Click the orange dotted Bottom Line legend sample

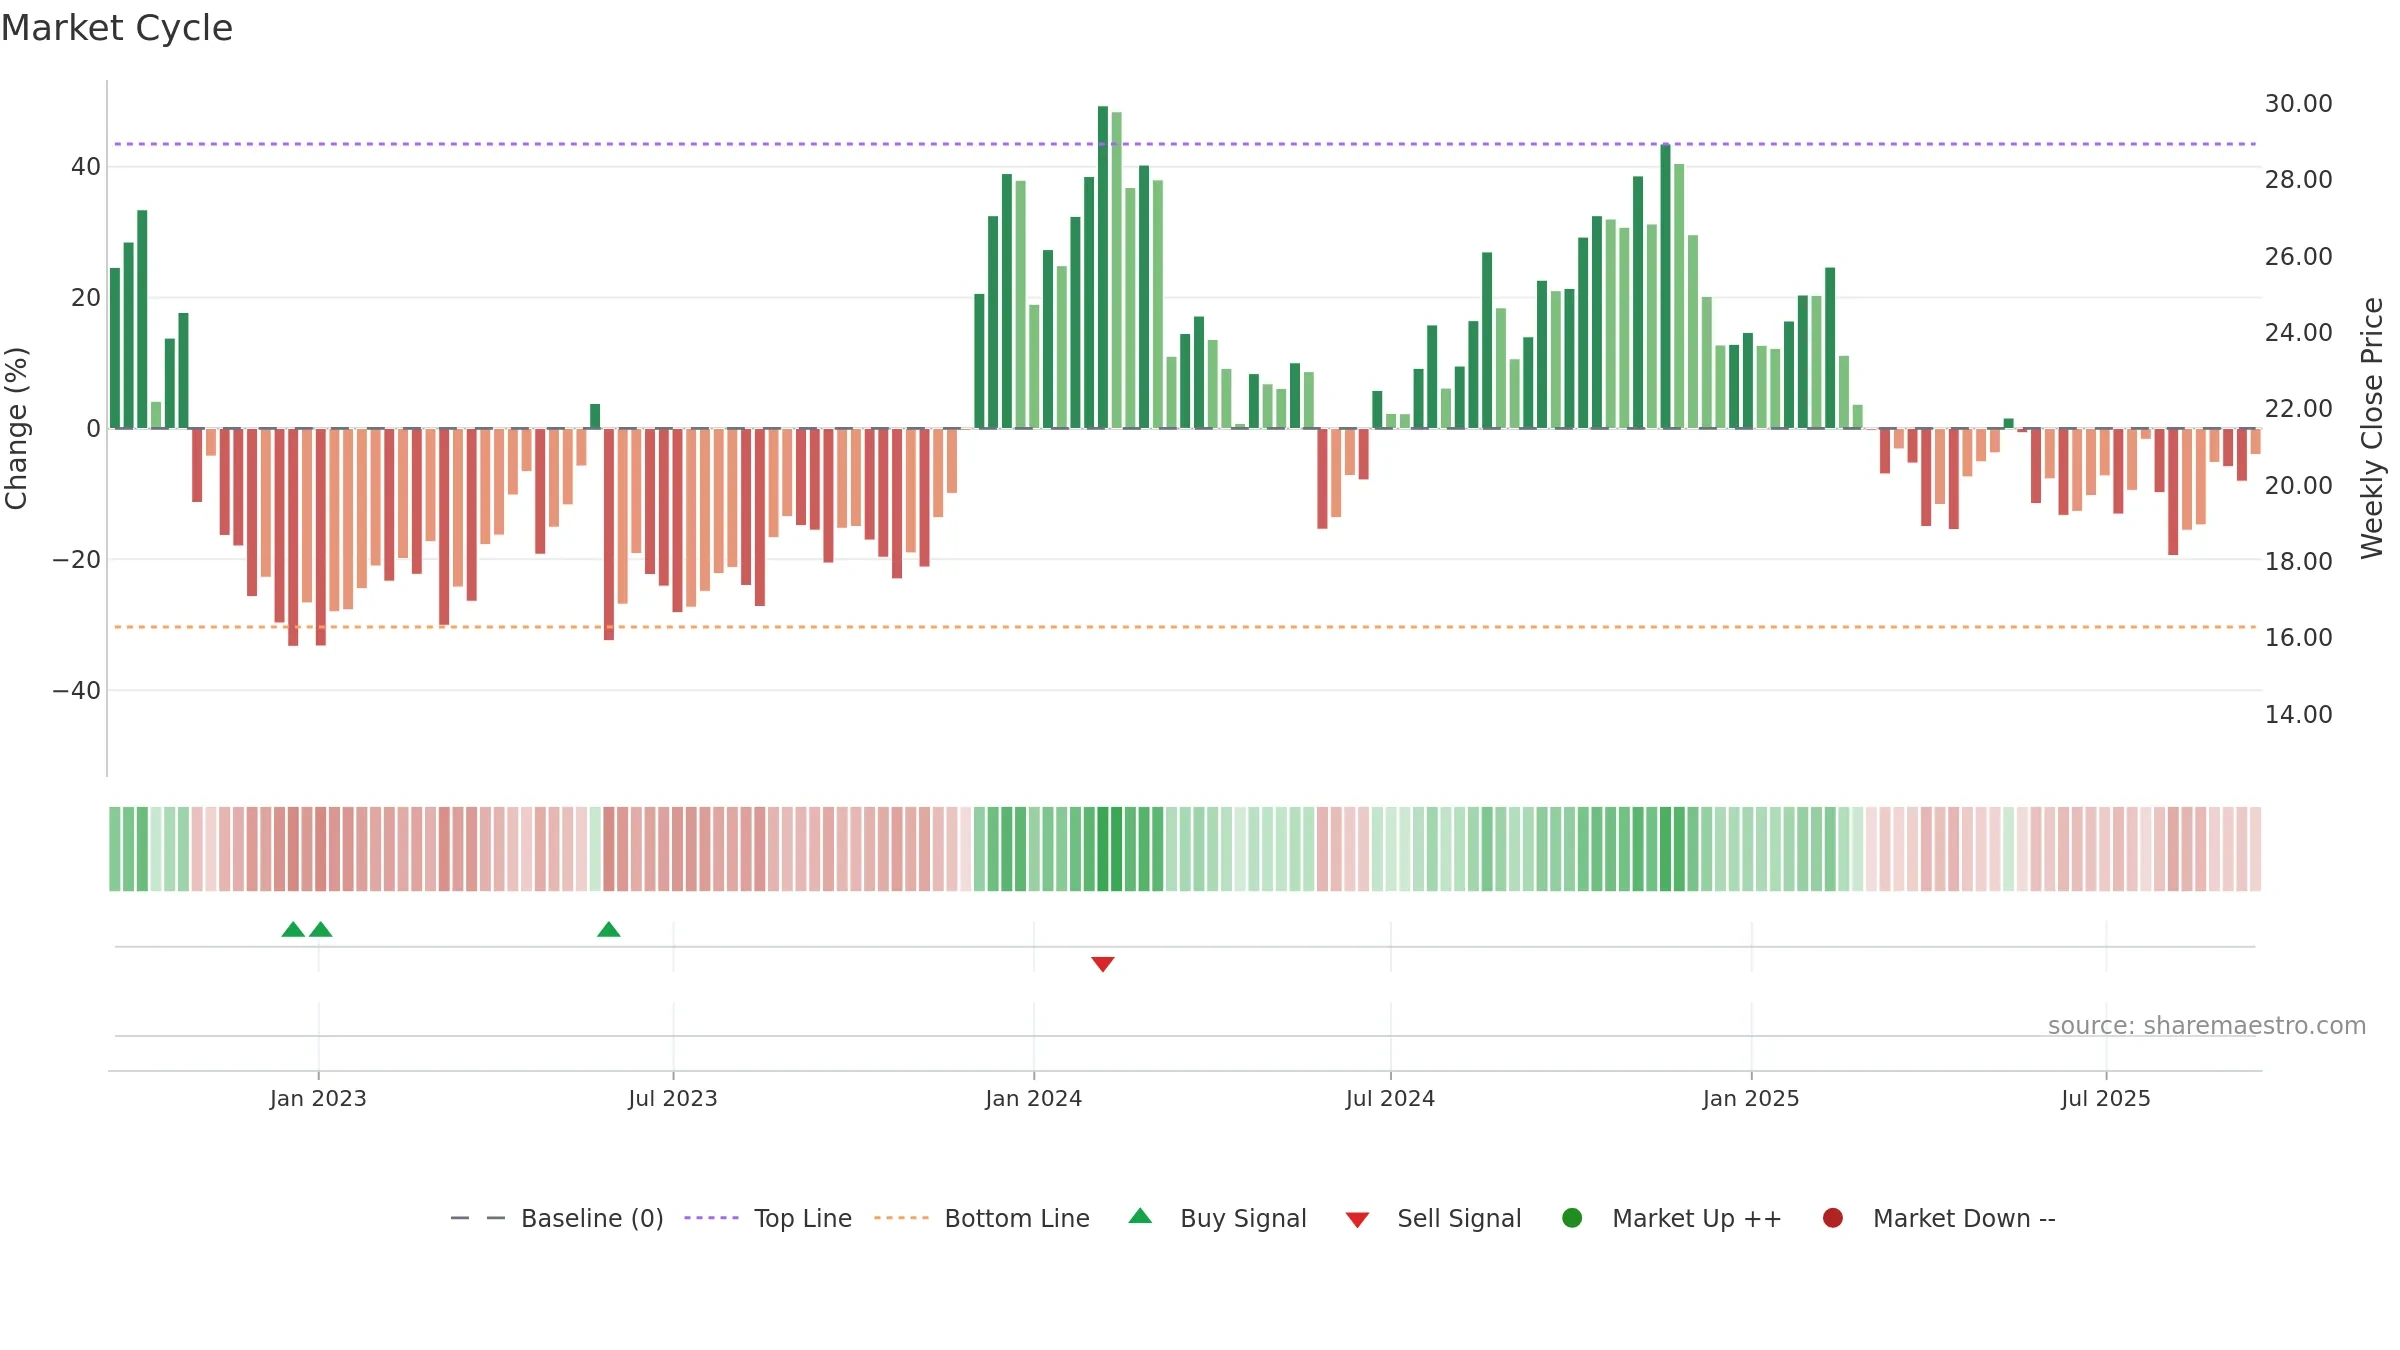901,1218
